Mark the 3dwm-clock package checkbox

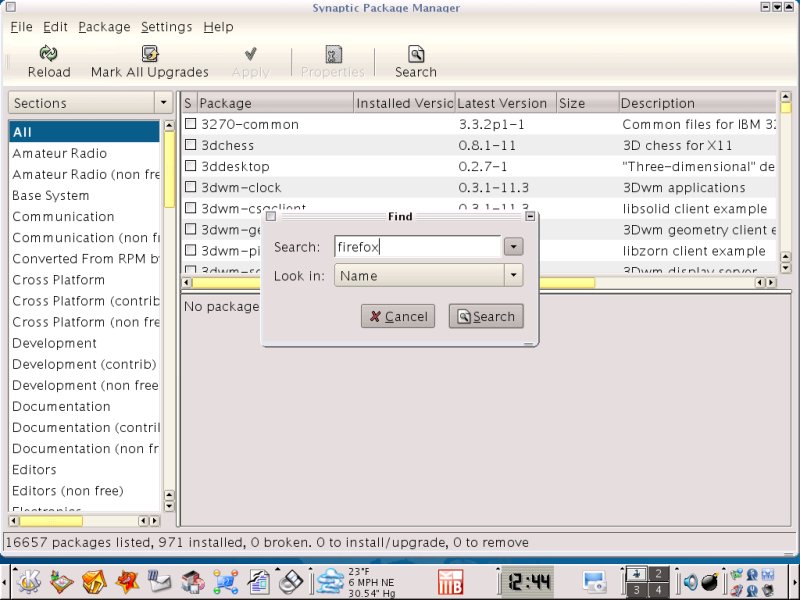pos(190,188)
